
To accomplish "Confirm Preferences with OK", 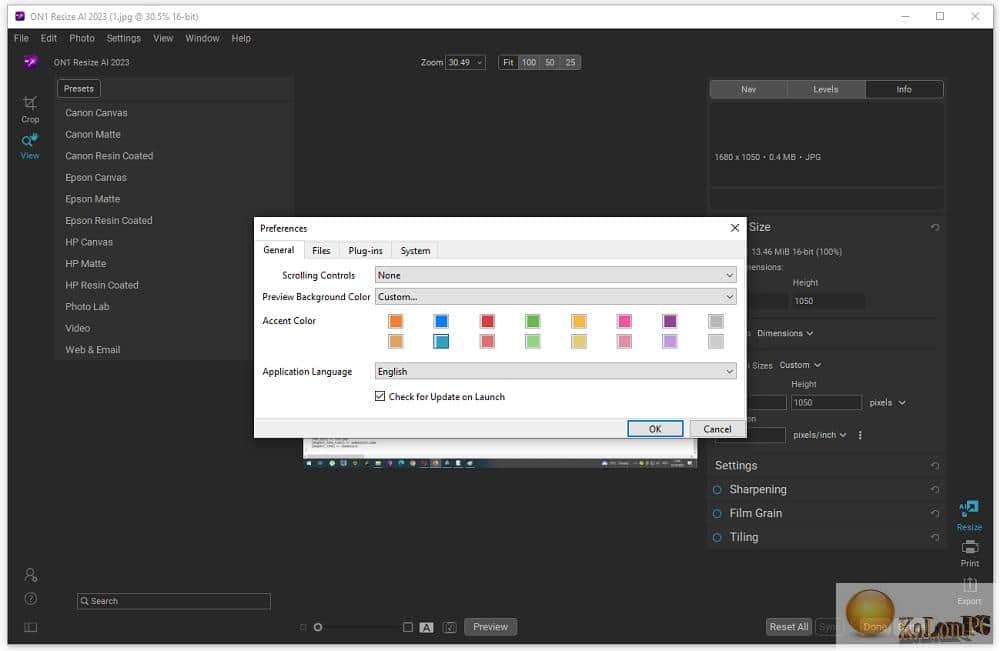I will click(655, 428).
